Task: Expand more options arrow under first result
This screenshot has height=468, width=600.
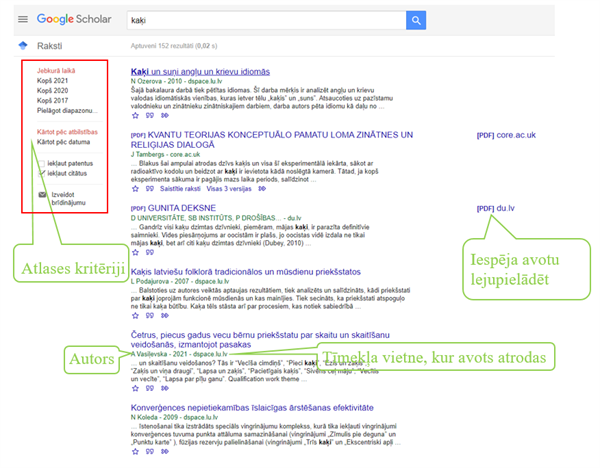Action: coord(164,115)
